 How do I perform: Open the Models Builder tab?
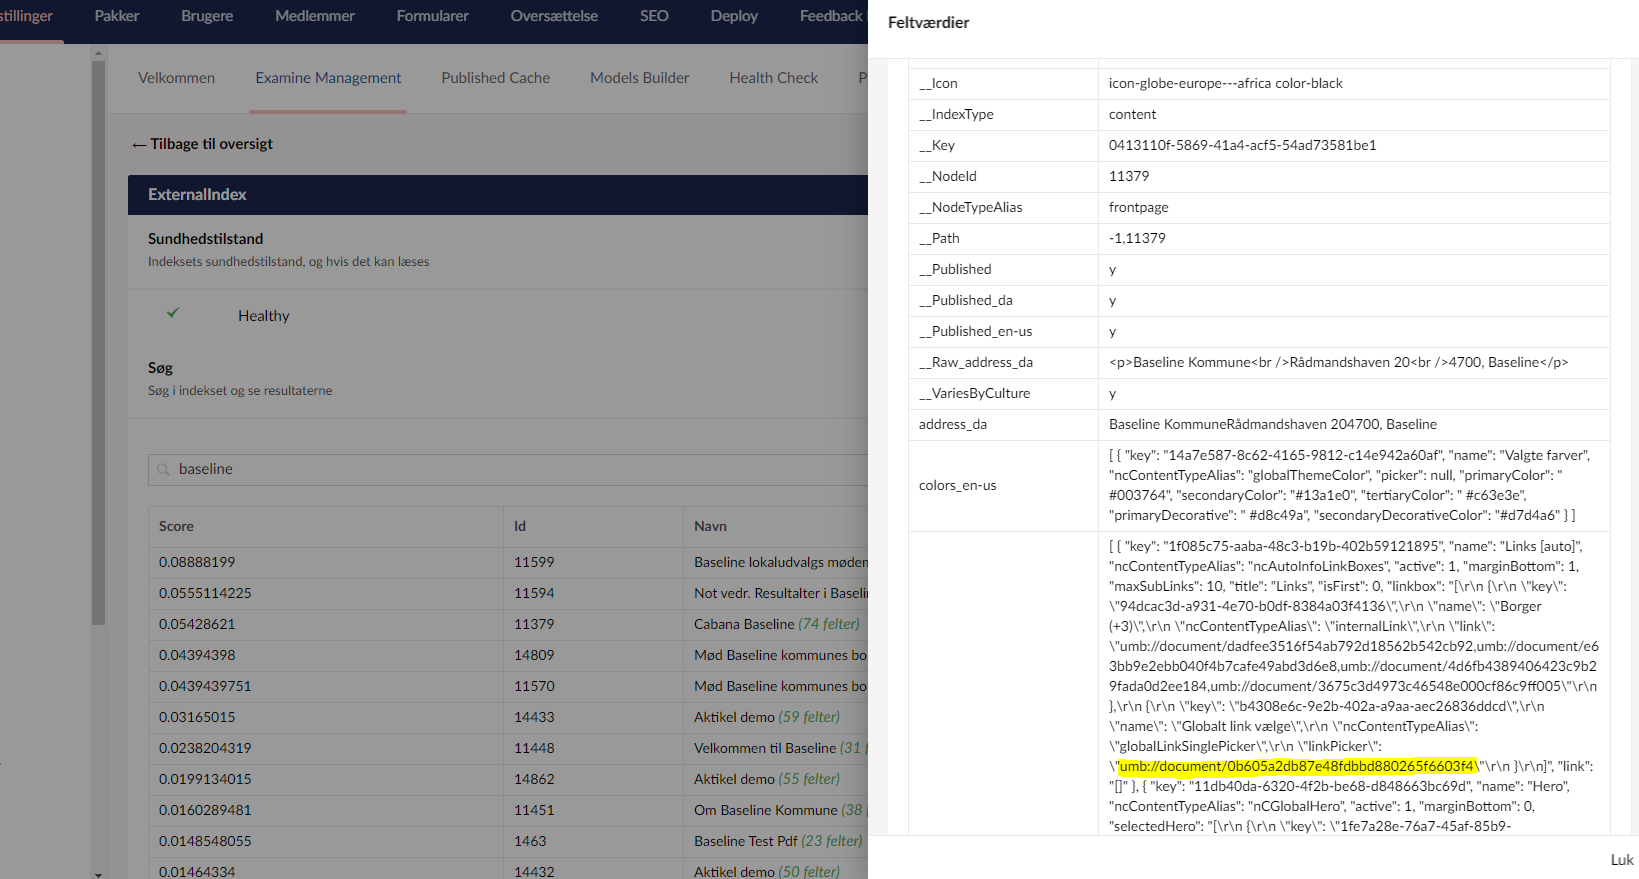(639, 78)
